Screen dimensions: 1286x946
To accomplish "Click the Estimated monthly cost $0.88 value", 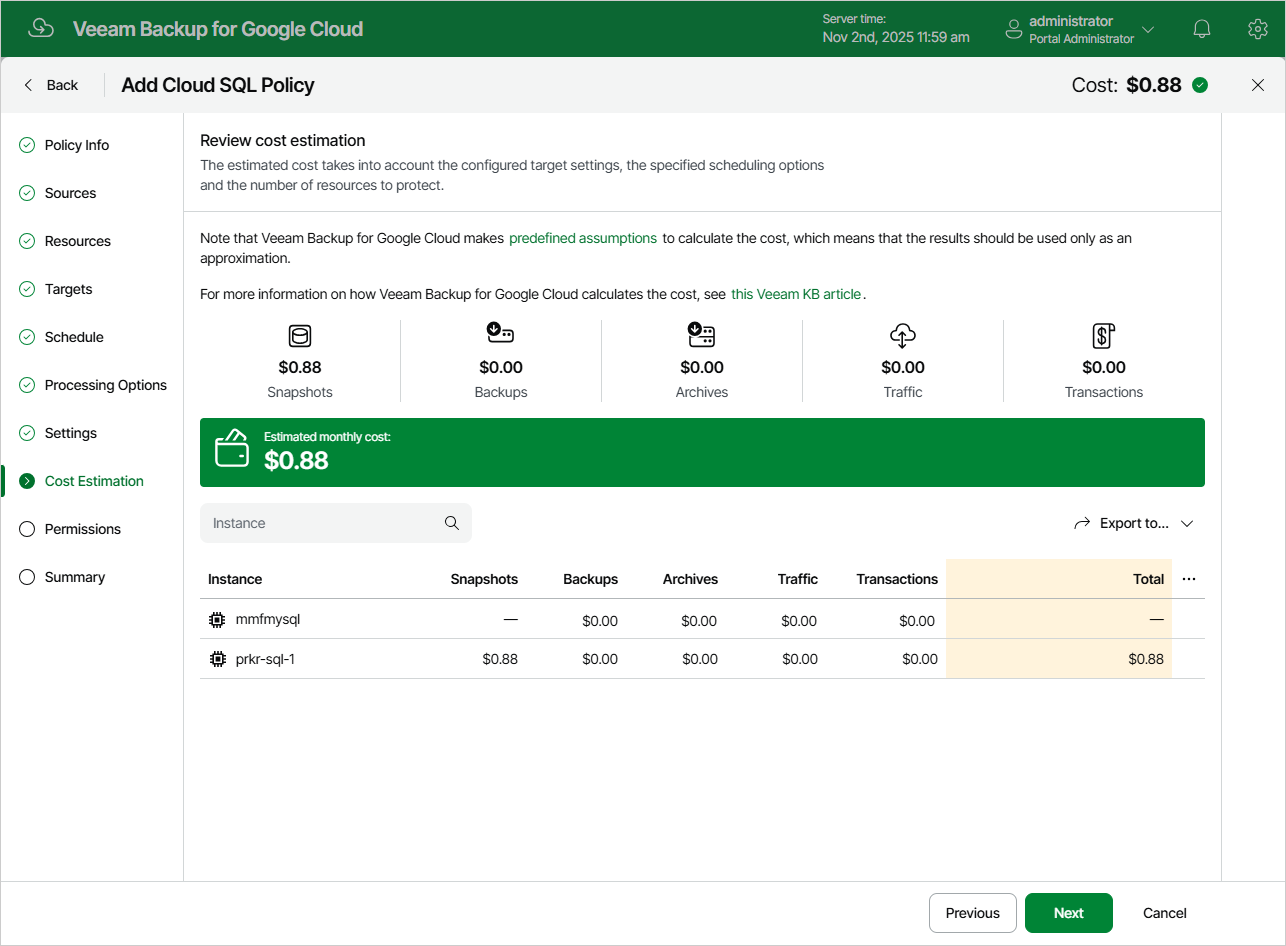I will pyautogui.click(x=296, y=460).
